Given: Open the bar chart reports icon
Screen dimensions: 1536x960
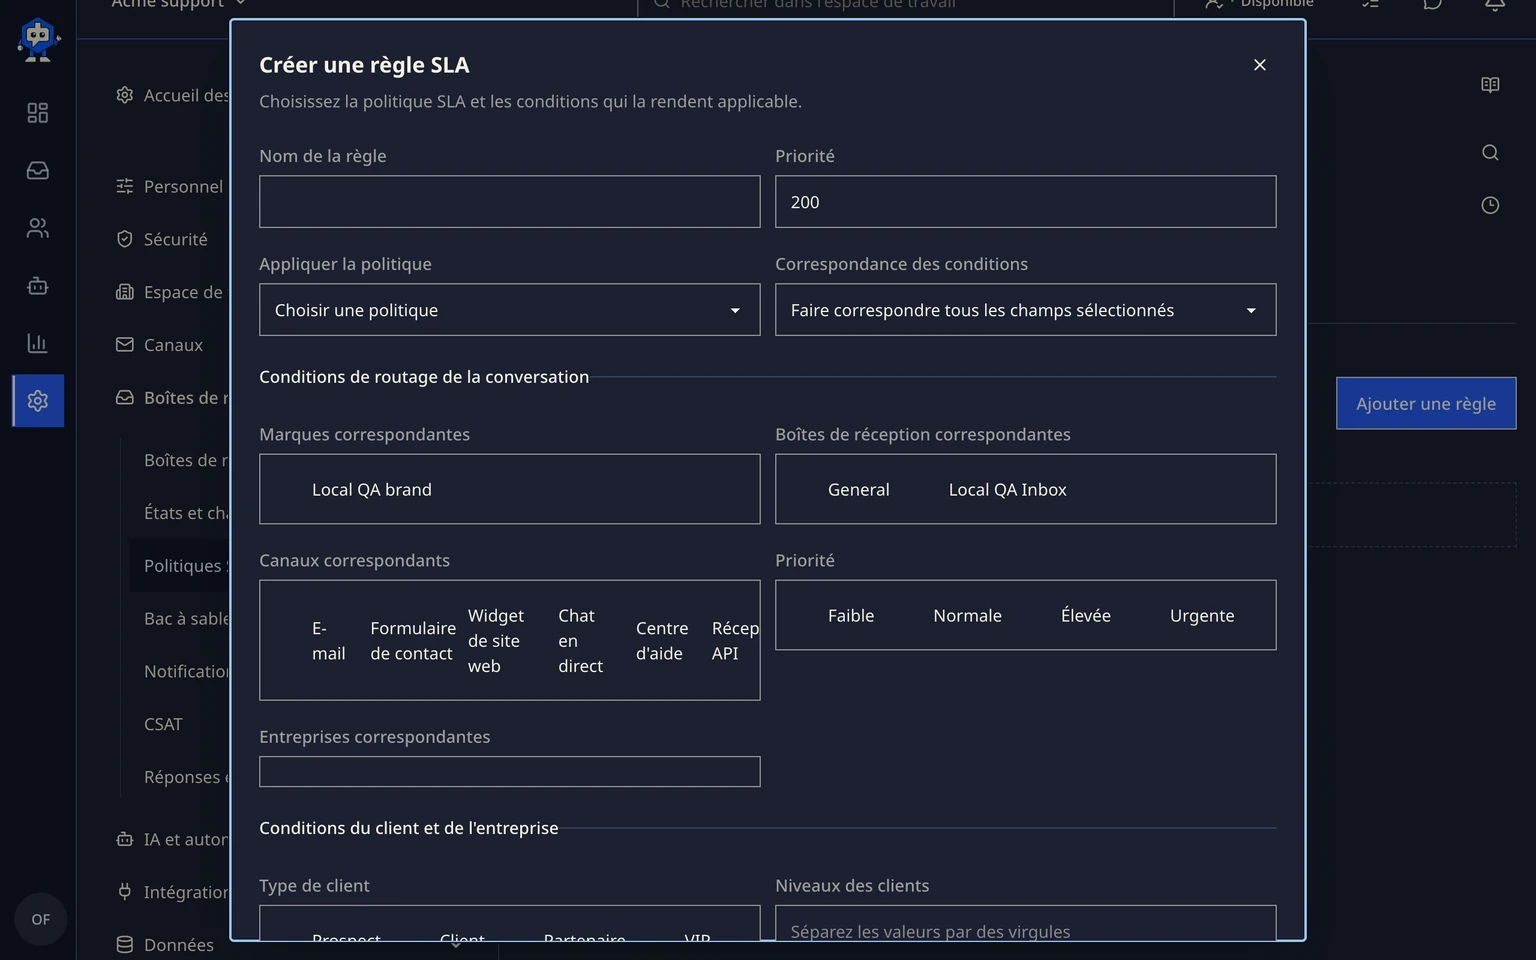Looking at the screenshot, I should [38, 343].
